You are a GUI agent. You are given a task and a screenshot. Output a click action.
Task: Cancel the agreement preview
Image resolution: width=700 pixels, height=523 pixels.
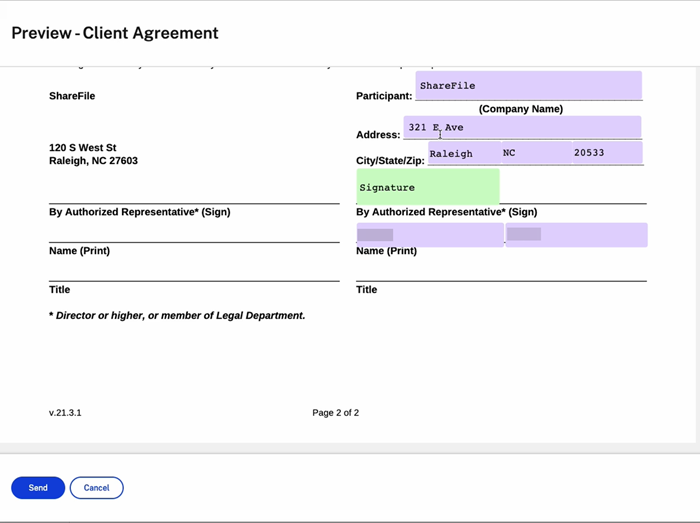point(96,488)
